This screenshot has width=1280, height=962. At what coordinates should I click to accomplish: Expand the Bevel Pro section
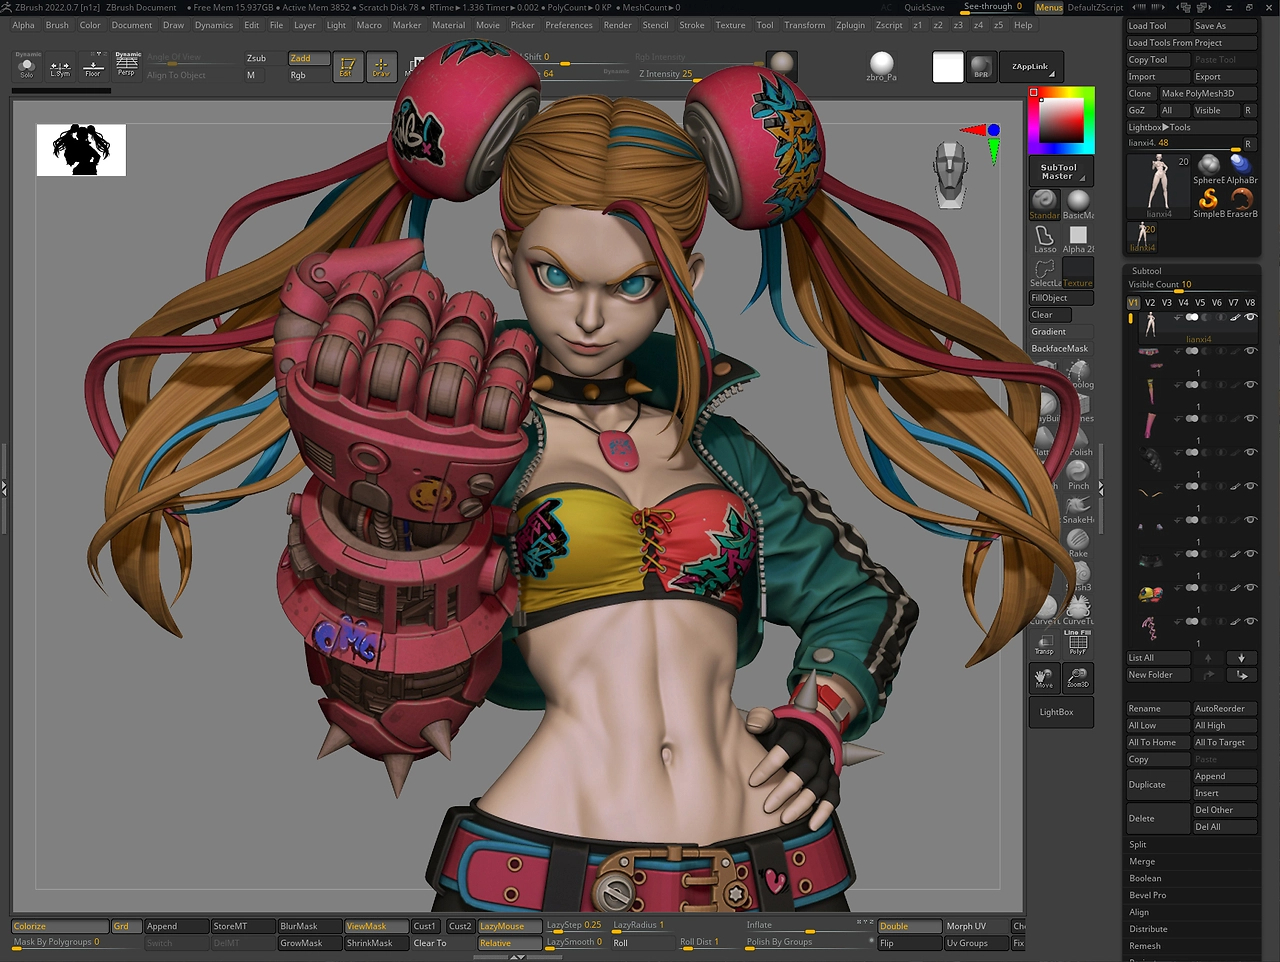tap(1148, 896)
